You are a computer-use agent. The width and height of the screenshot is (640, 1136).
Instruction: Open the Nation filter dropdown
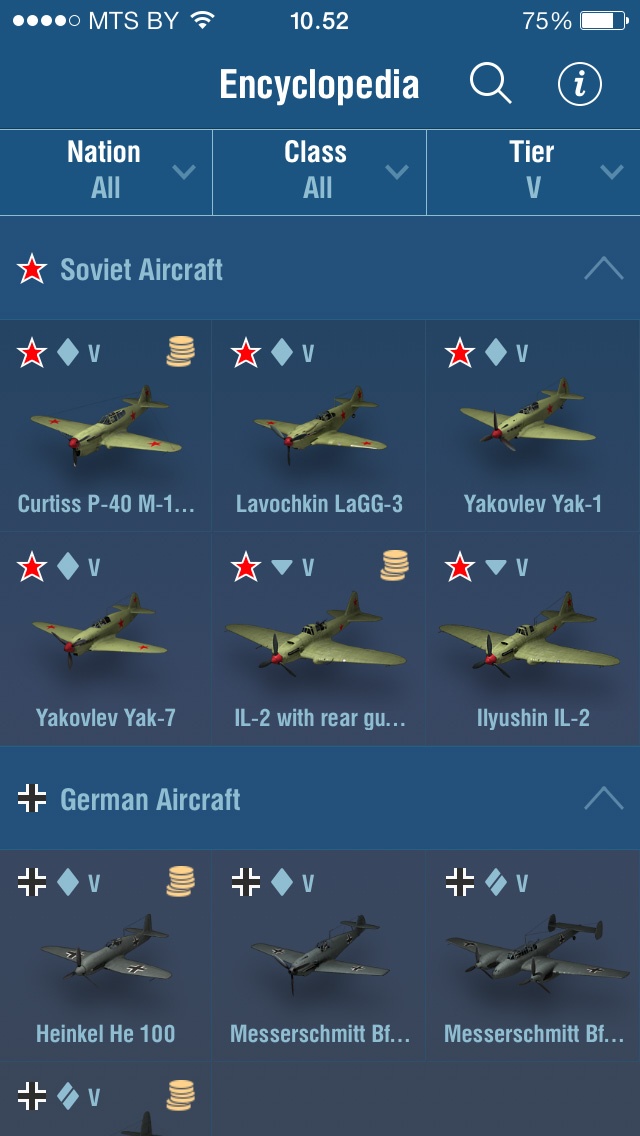(106, 172)
